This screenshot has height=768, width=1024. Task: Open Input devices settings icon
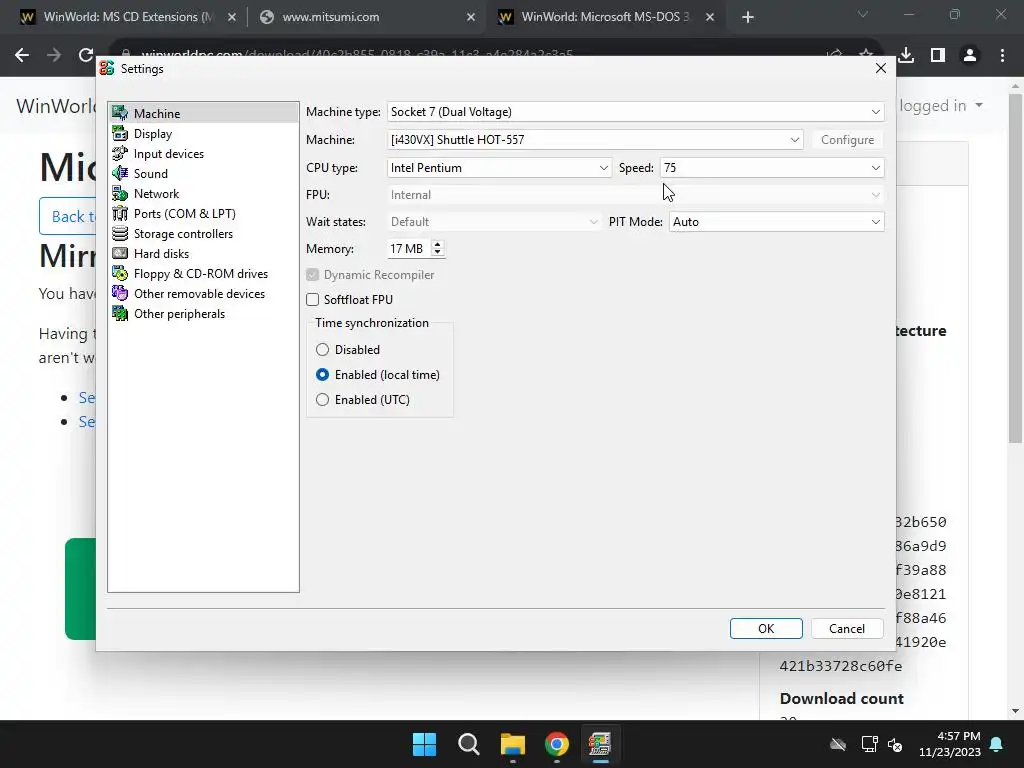[x=120, y=153]
